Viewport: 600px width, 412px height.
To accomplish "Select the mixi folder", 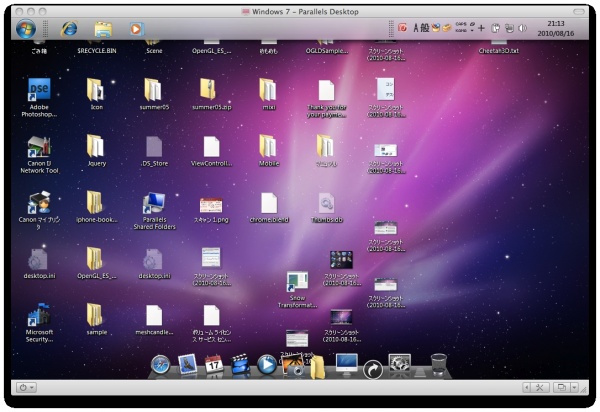I will [268, 90].
